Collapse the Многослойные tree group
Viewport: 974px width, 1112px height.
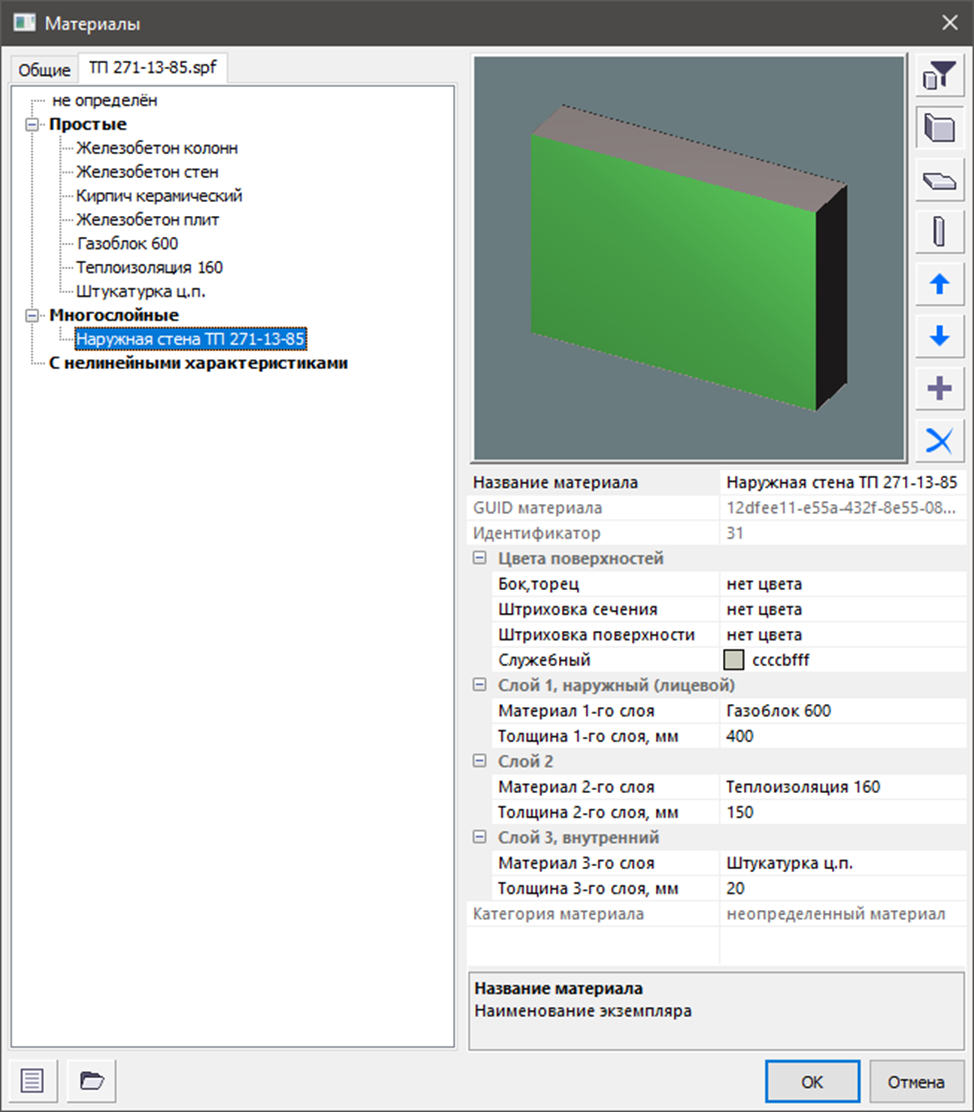pos(33,316)
